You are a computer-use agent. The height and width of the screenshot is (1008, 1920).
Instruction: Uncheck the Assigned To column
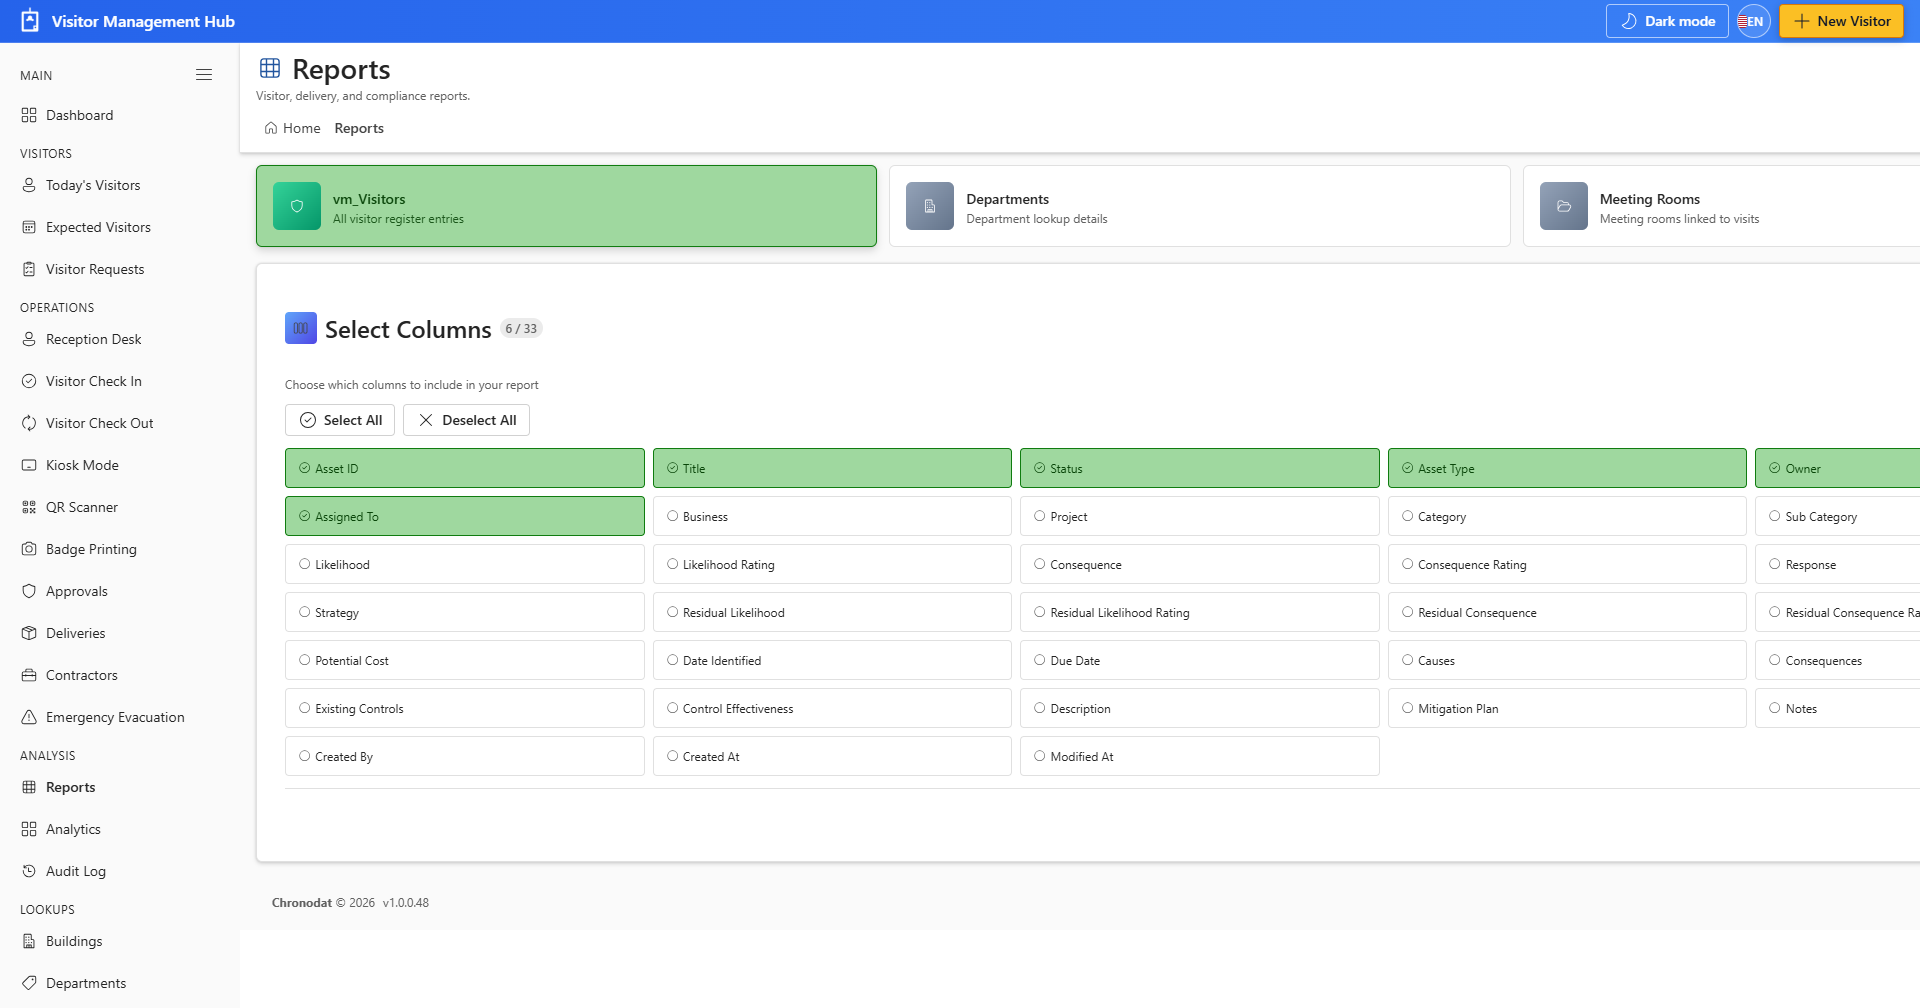pyautogui.click(x=465, y=516)
